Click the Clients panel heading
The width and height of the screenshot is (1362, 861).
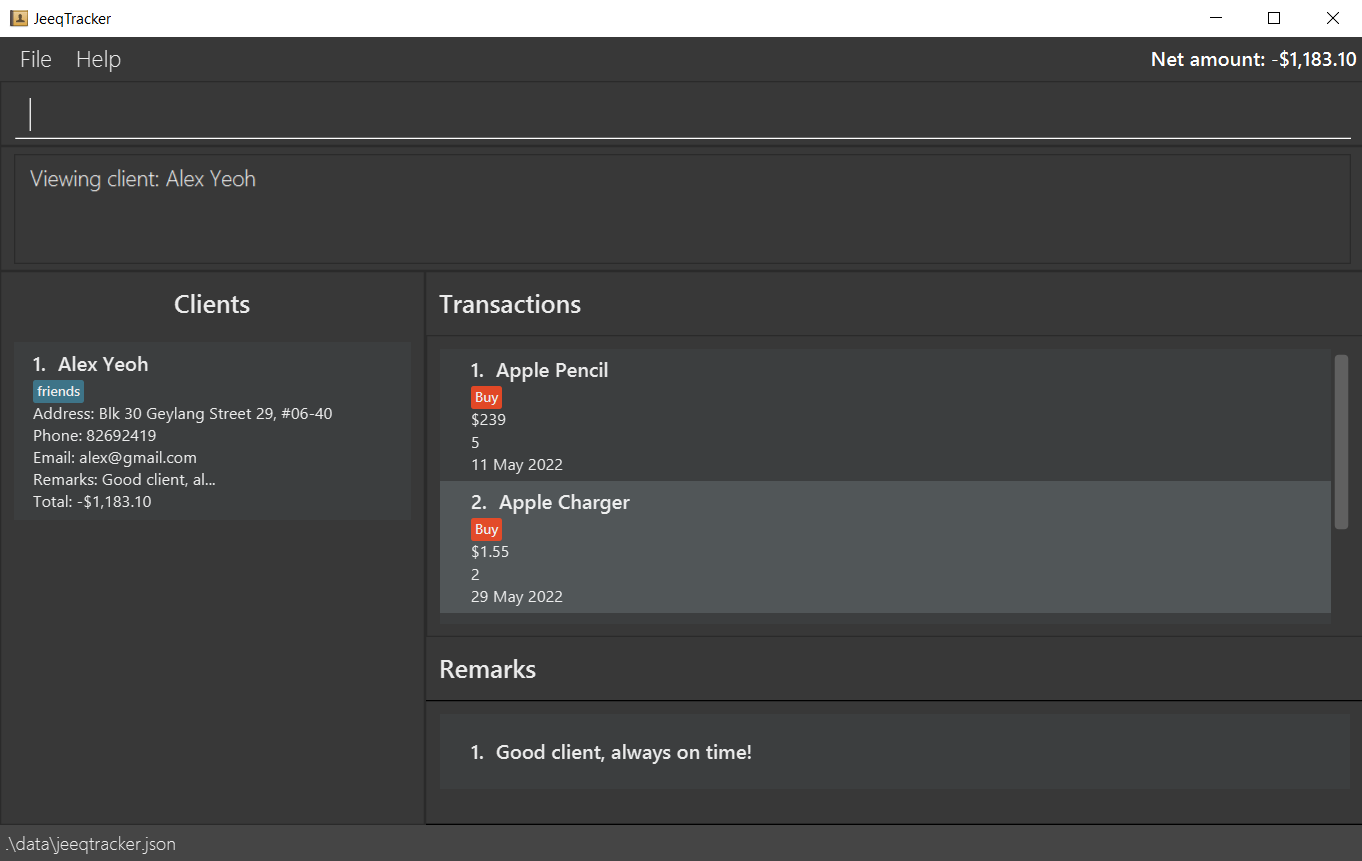click(x=212, y=304)
